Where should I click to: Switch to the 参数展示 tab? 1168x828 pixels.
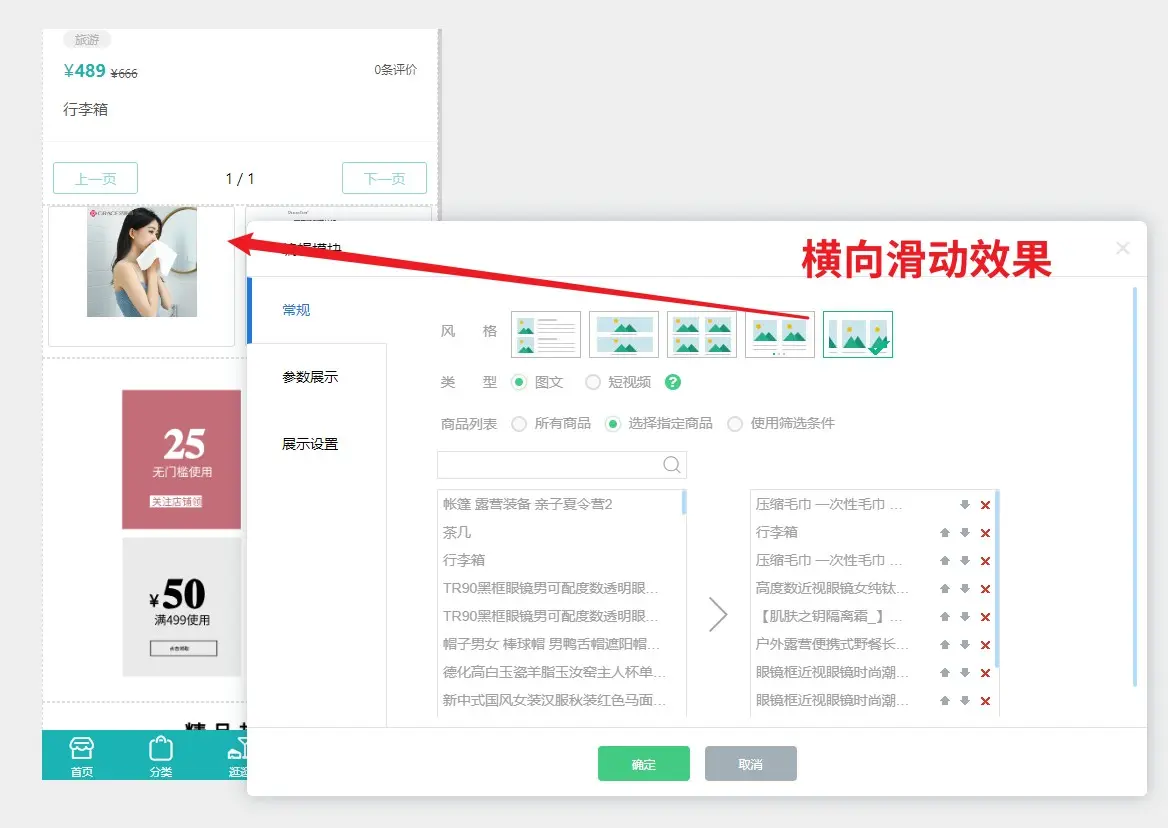[x=310, y=377]
